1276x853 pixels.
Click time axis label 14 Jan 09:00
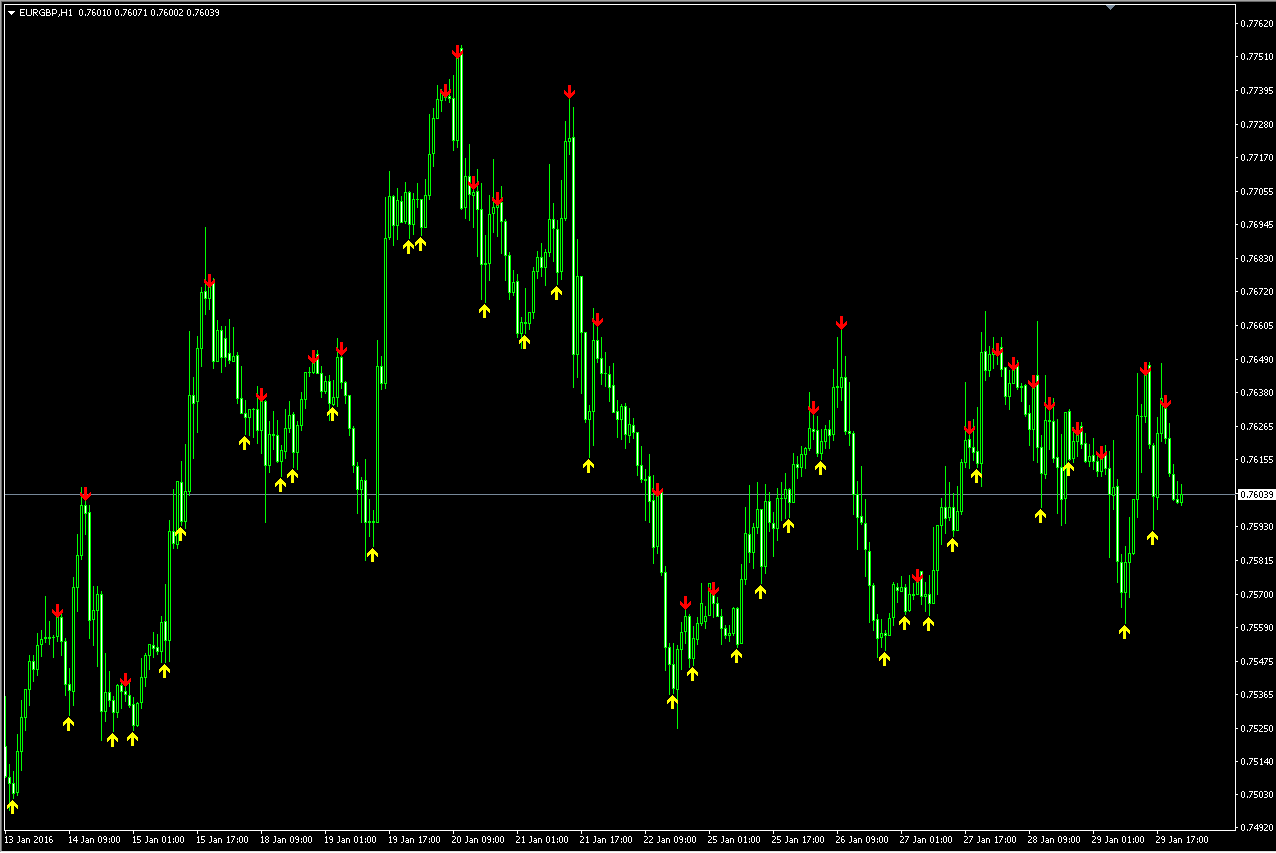click(94, 840)
